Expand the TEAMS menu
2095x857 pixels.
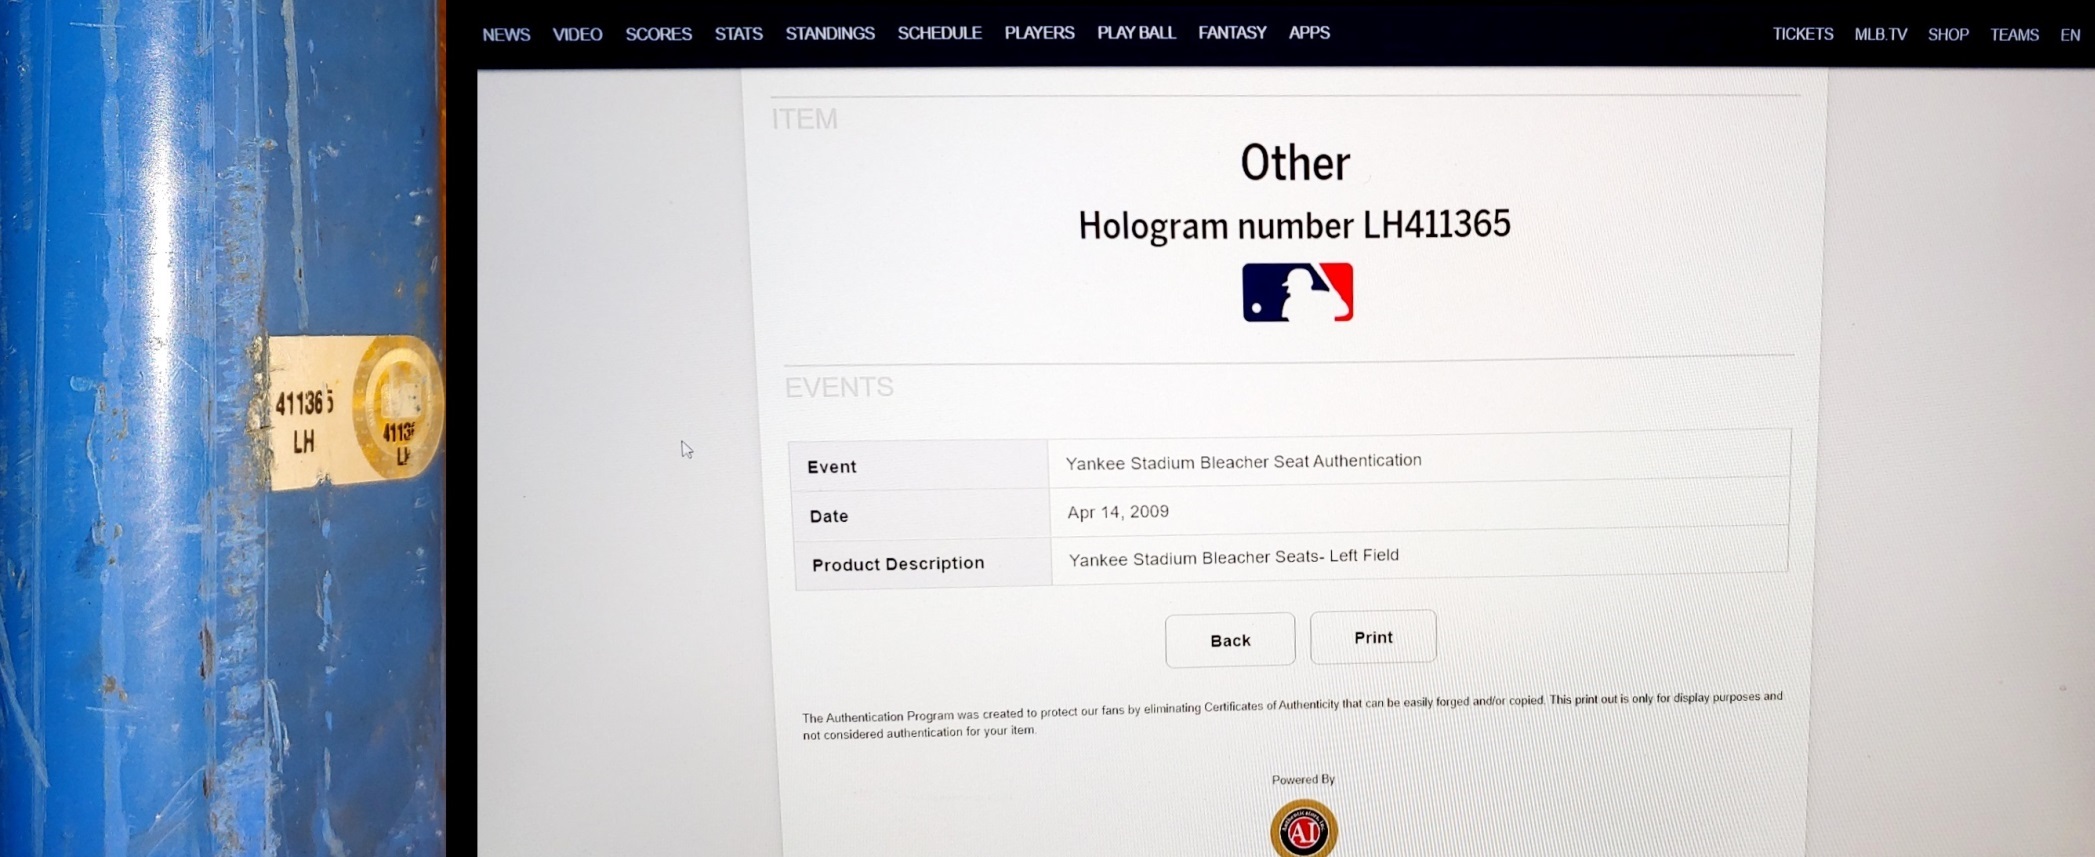tap(2014, 35)
